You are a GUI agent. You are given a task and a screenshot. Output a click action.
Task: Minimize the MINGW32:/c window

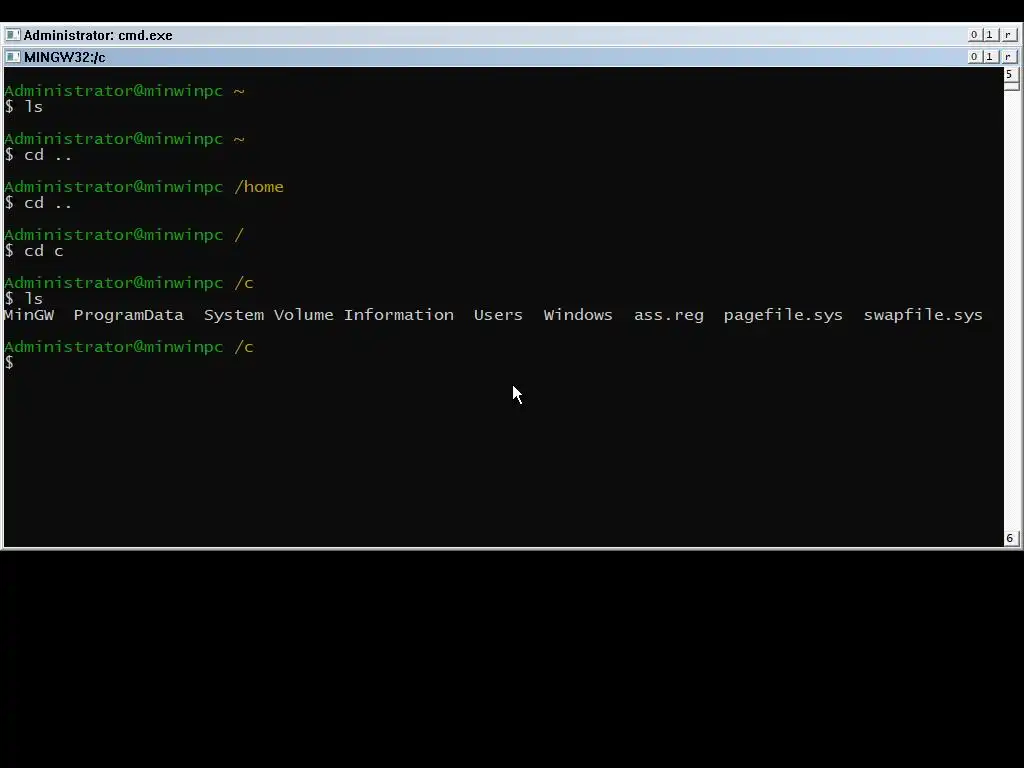click(974, 57)
